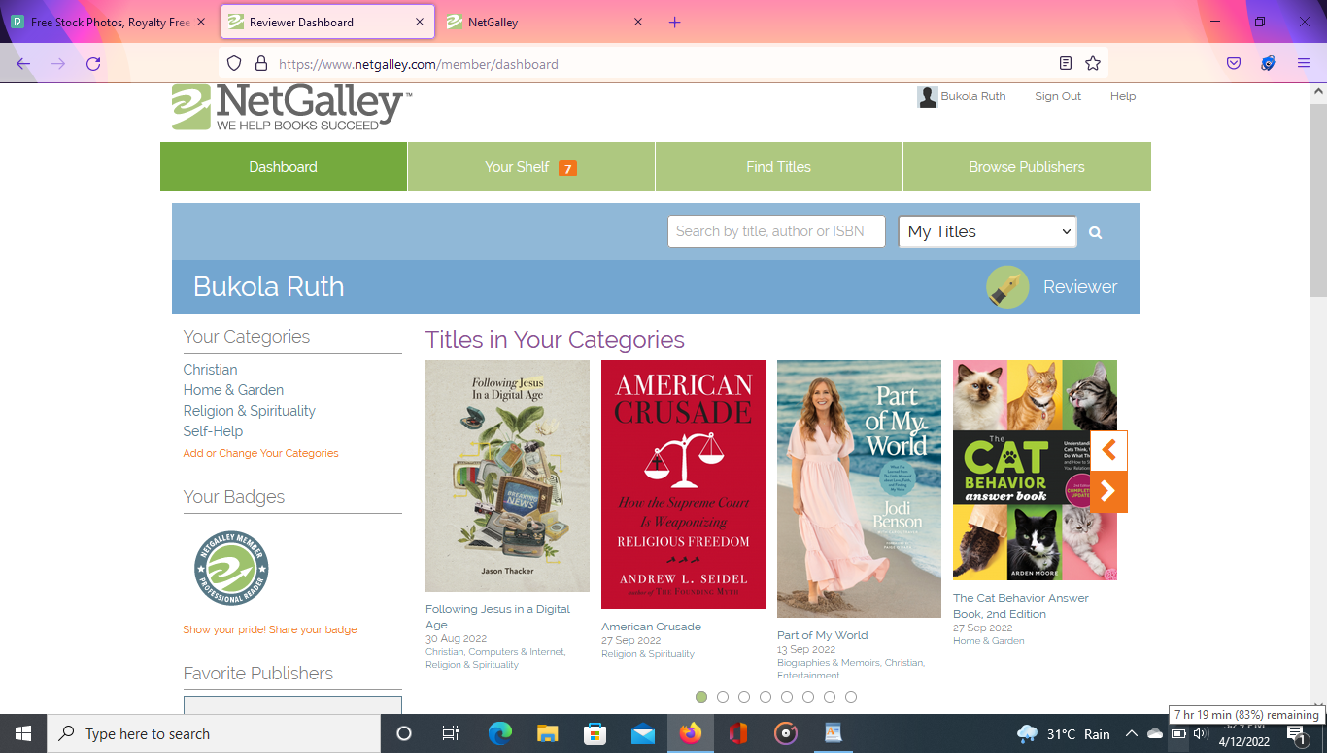Click the Sign Out link

[1058, 97]
